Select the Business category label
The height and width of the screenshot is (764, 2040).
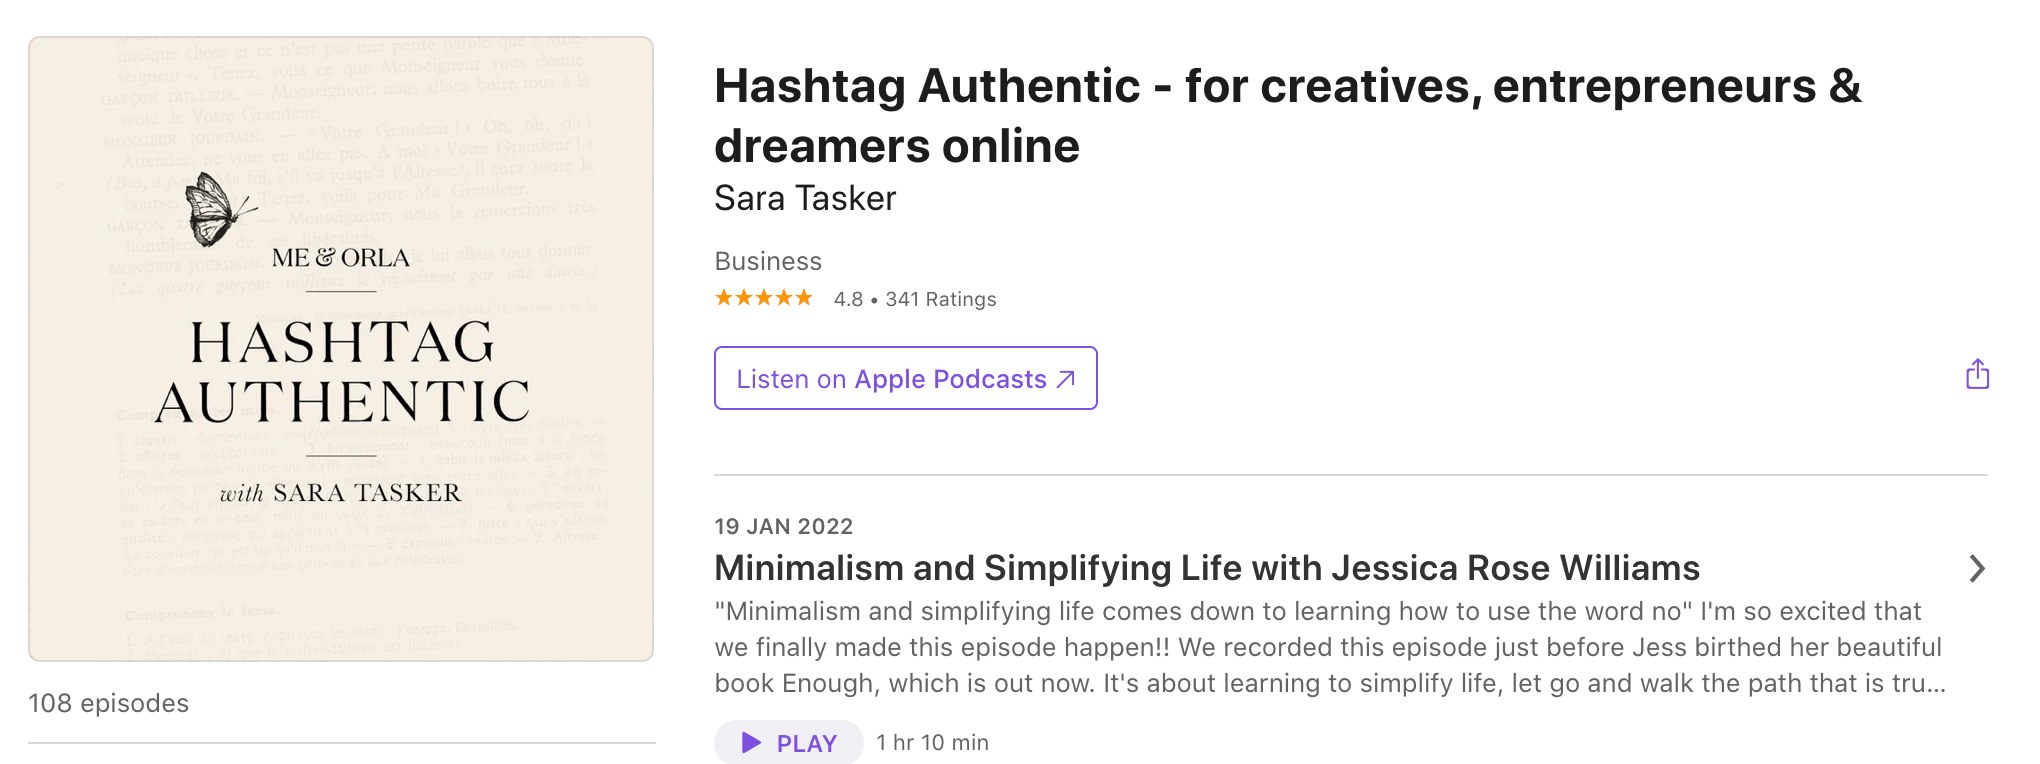[768, 261]
